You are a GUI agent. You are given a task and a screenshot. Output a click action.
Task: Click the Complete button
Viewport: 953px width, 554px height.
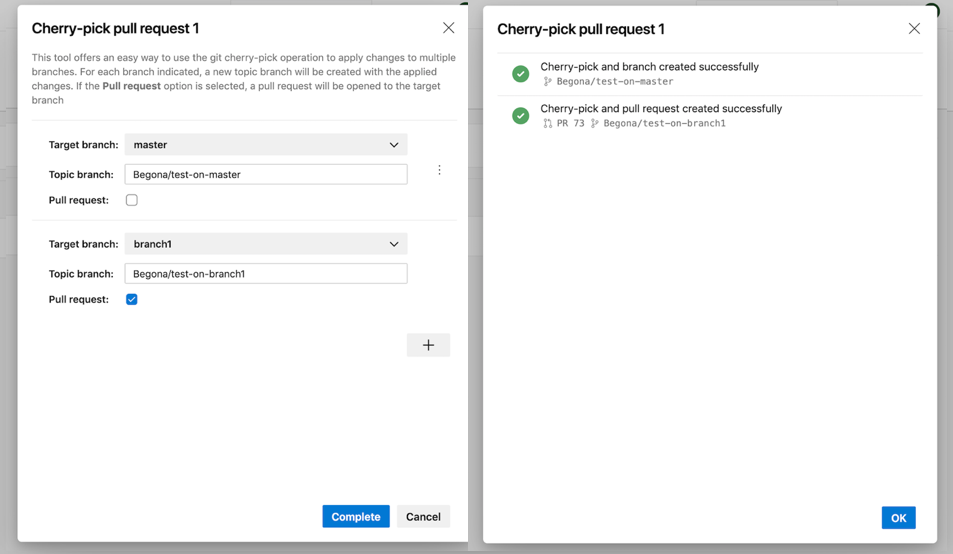click(x=356, y=516)
